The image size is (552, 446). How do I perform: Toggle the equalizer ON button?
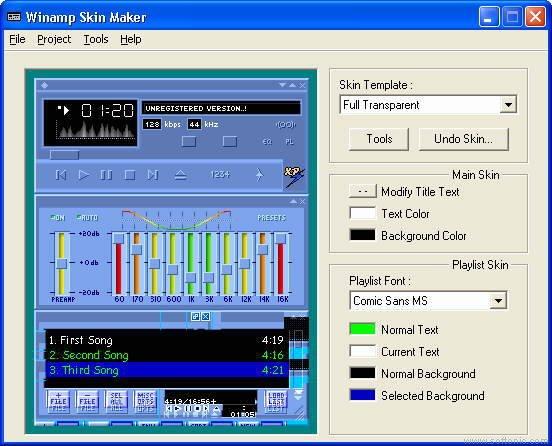[x=58, y=218]
